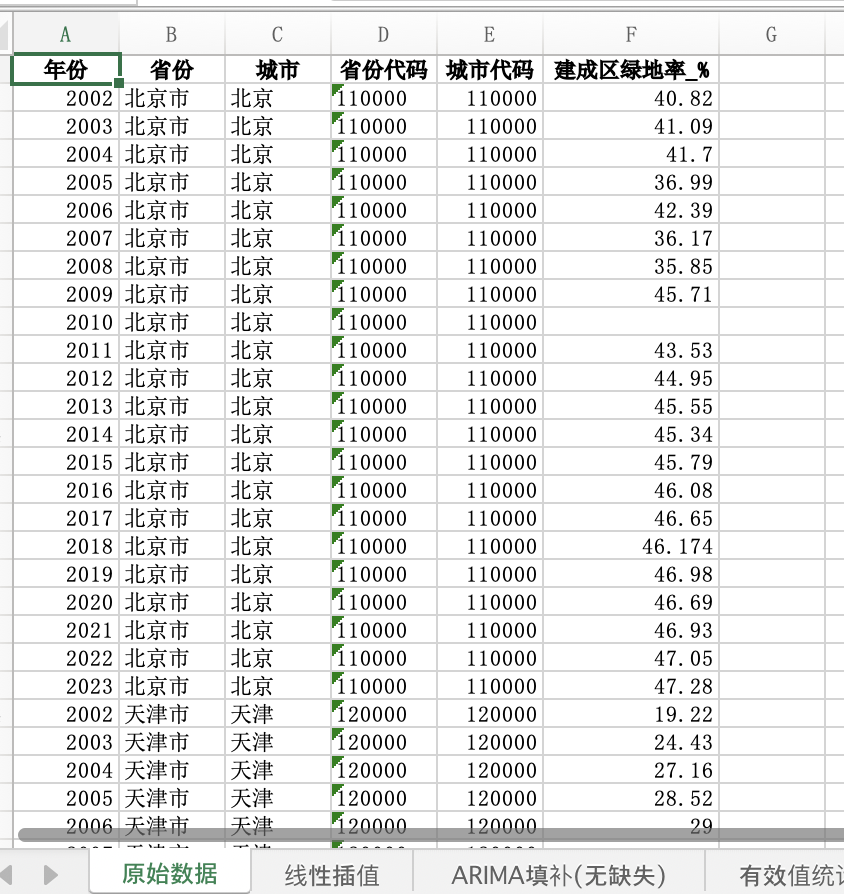Image resolution: width=844 pixels, height=894 pixels.
Task: Select the cell with value 45.34
Action: 631,434
